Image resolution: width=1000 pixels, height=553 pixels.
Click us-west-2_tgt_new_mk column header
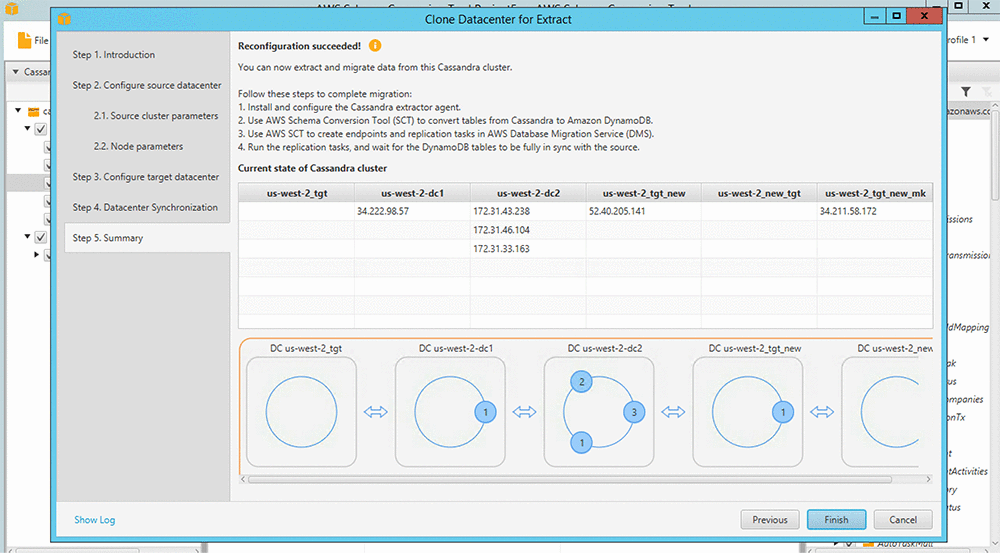coord(875,193)
